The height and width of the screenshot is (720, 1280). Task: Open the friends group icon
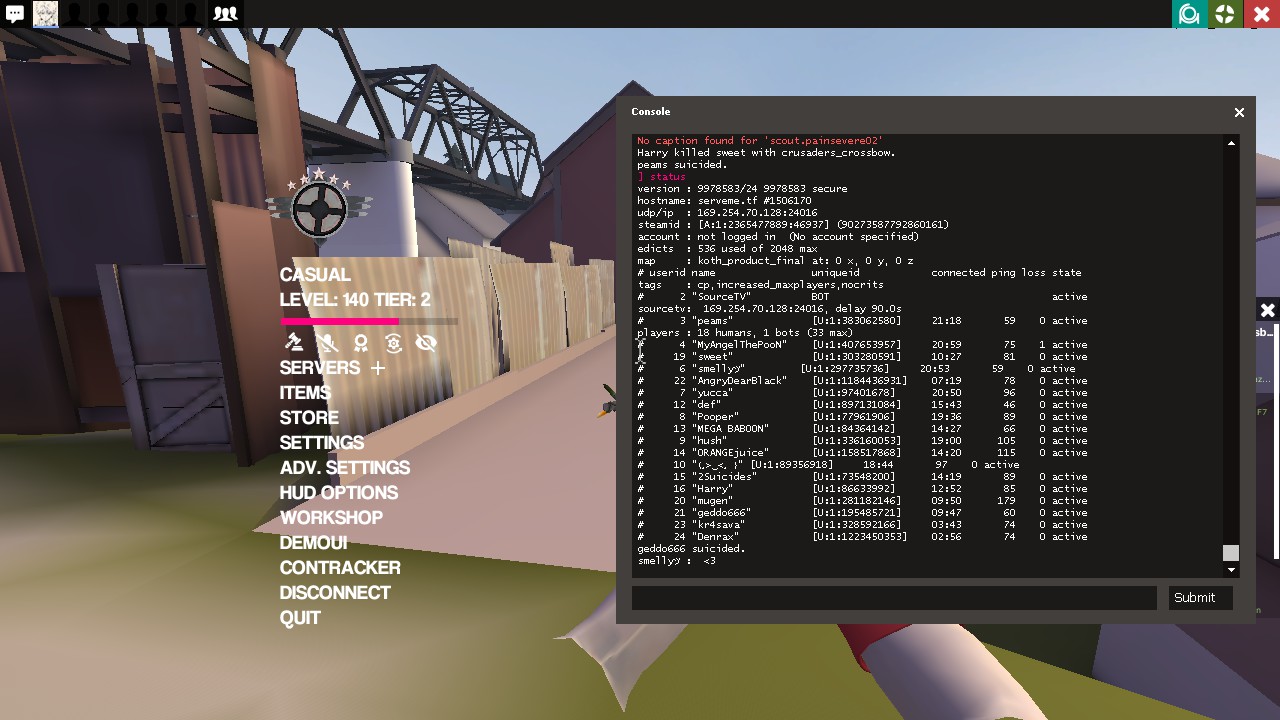(225, 14)
